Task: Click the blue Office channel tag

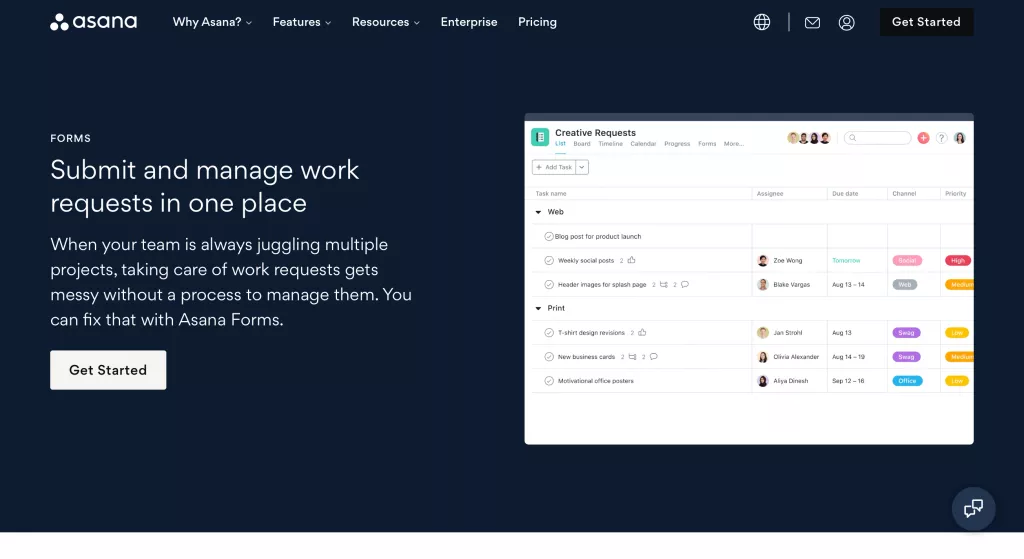Action: (907, 381)
